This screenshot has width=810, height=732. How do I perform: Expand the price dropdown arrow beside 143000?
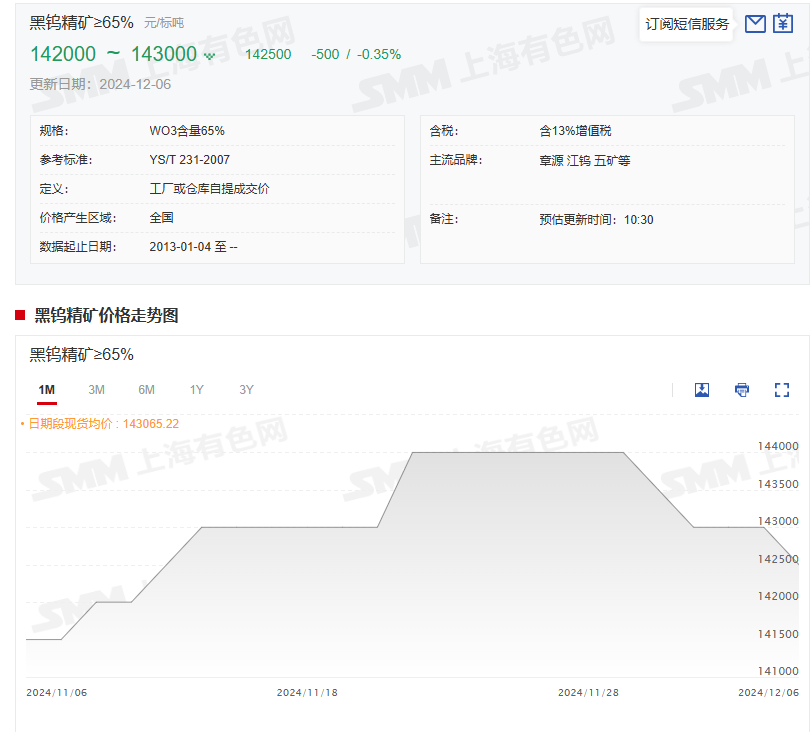tap(209, 55)
